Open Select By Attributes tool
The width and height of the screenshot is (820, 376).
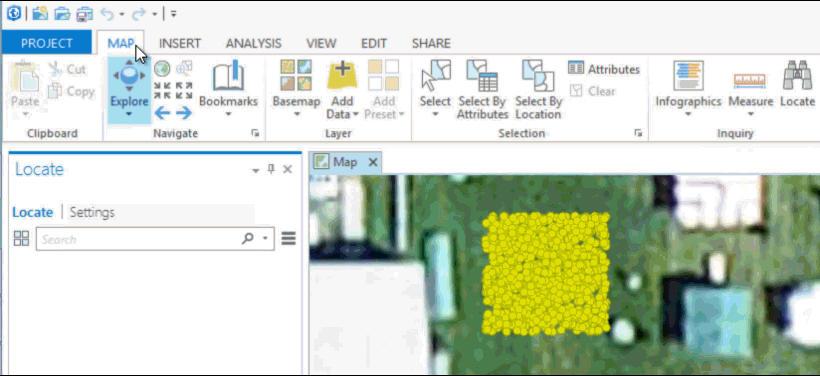[x=482, y=75]
